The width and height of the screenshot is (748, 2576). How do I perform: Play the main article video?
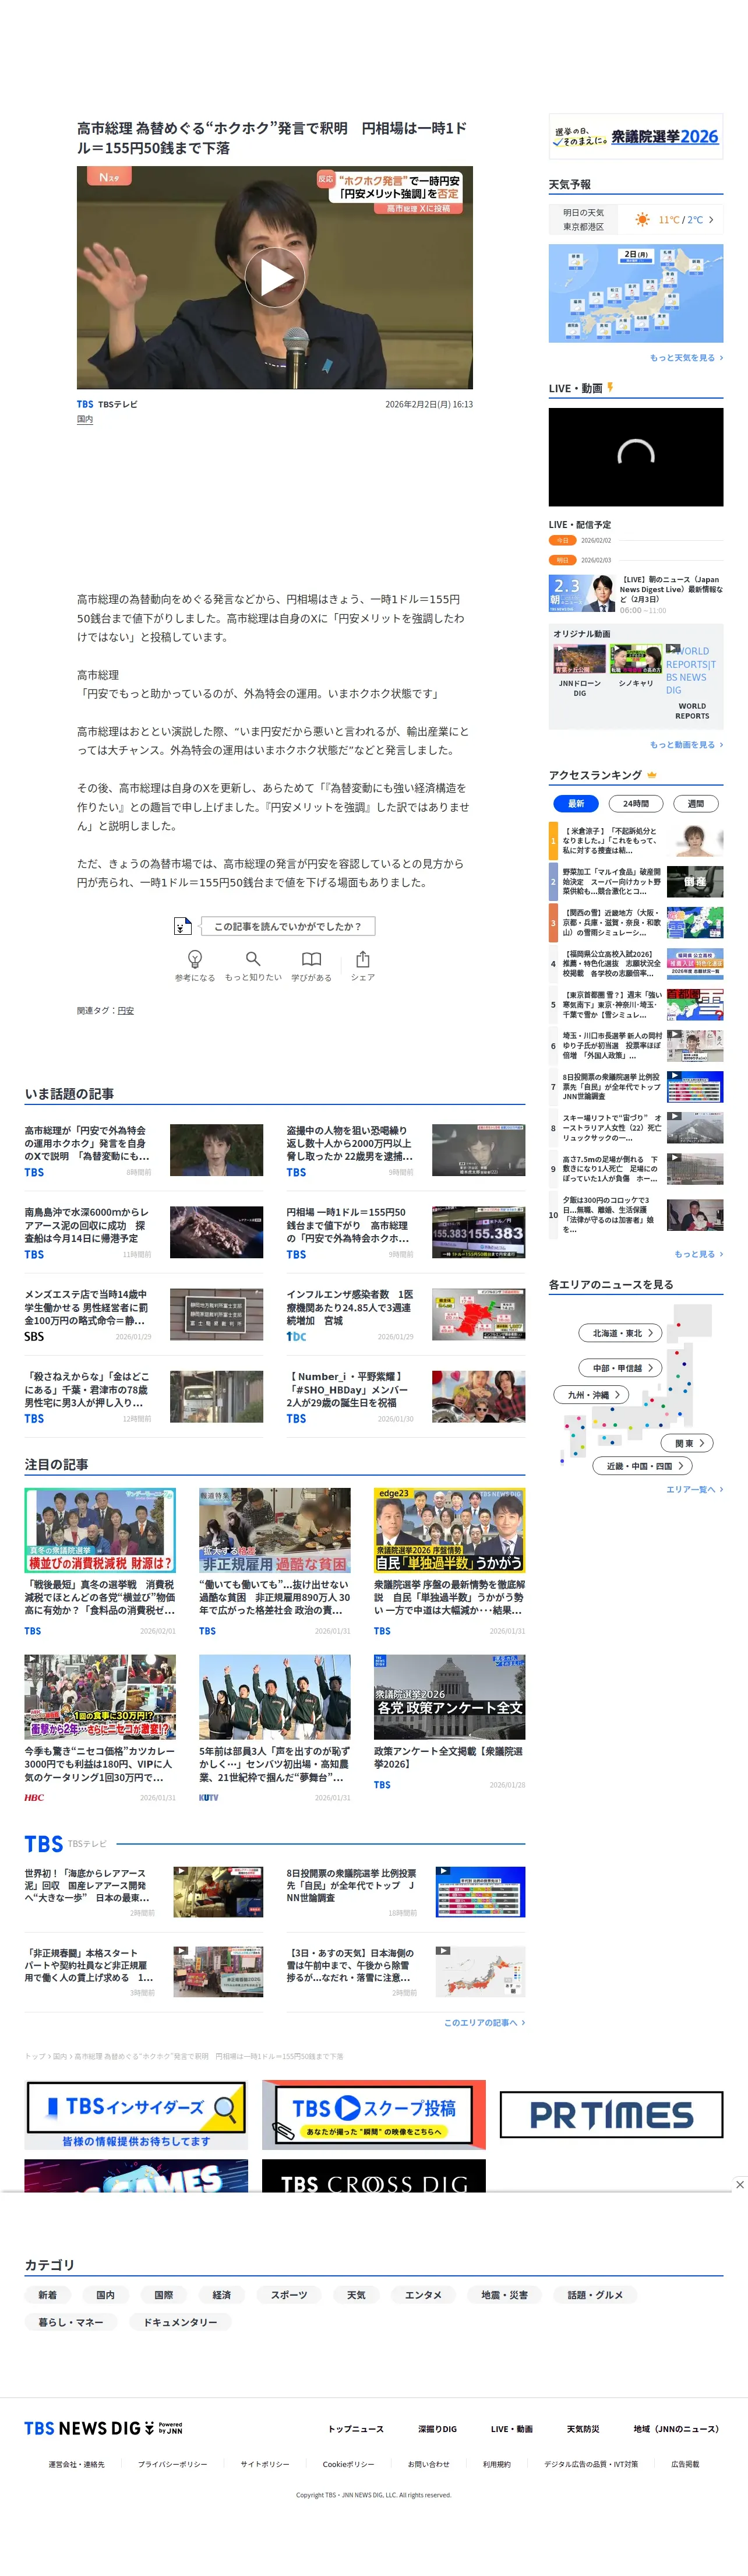[275, 278]
